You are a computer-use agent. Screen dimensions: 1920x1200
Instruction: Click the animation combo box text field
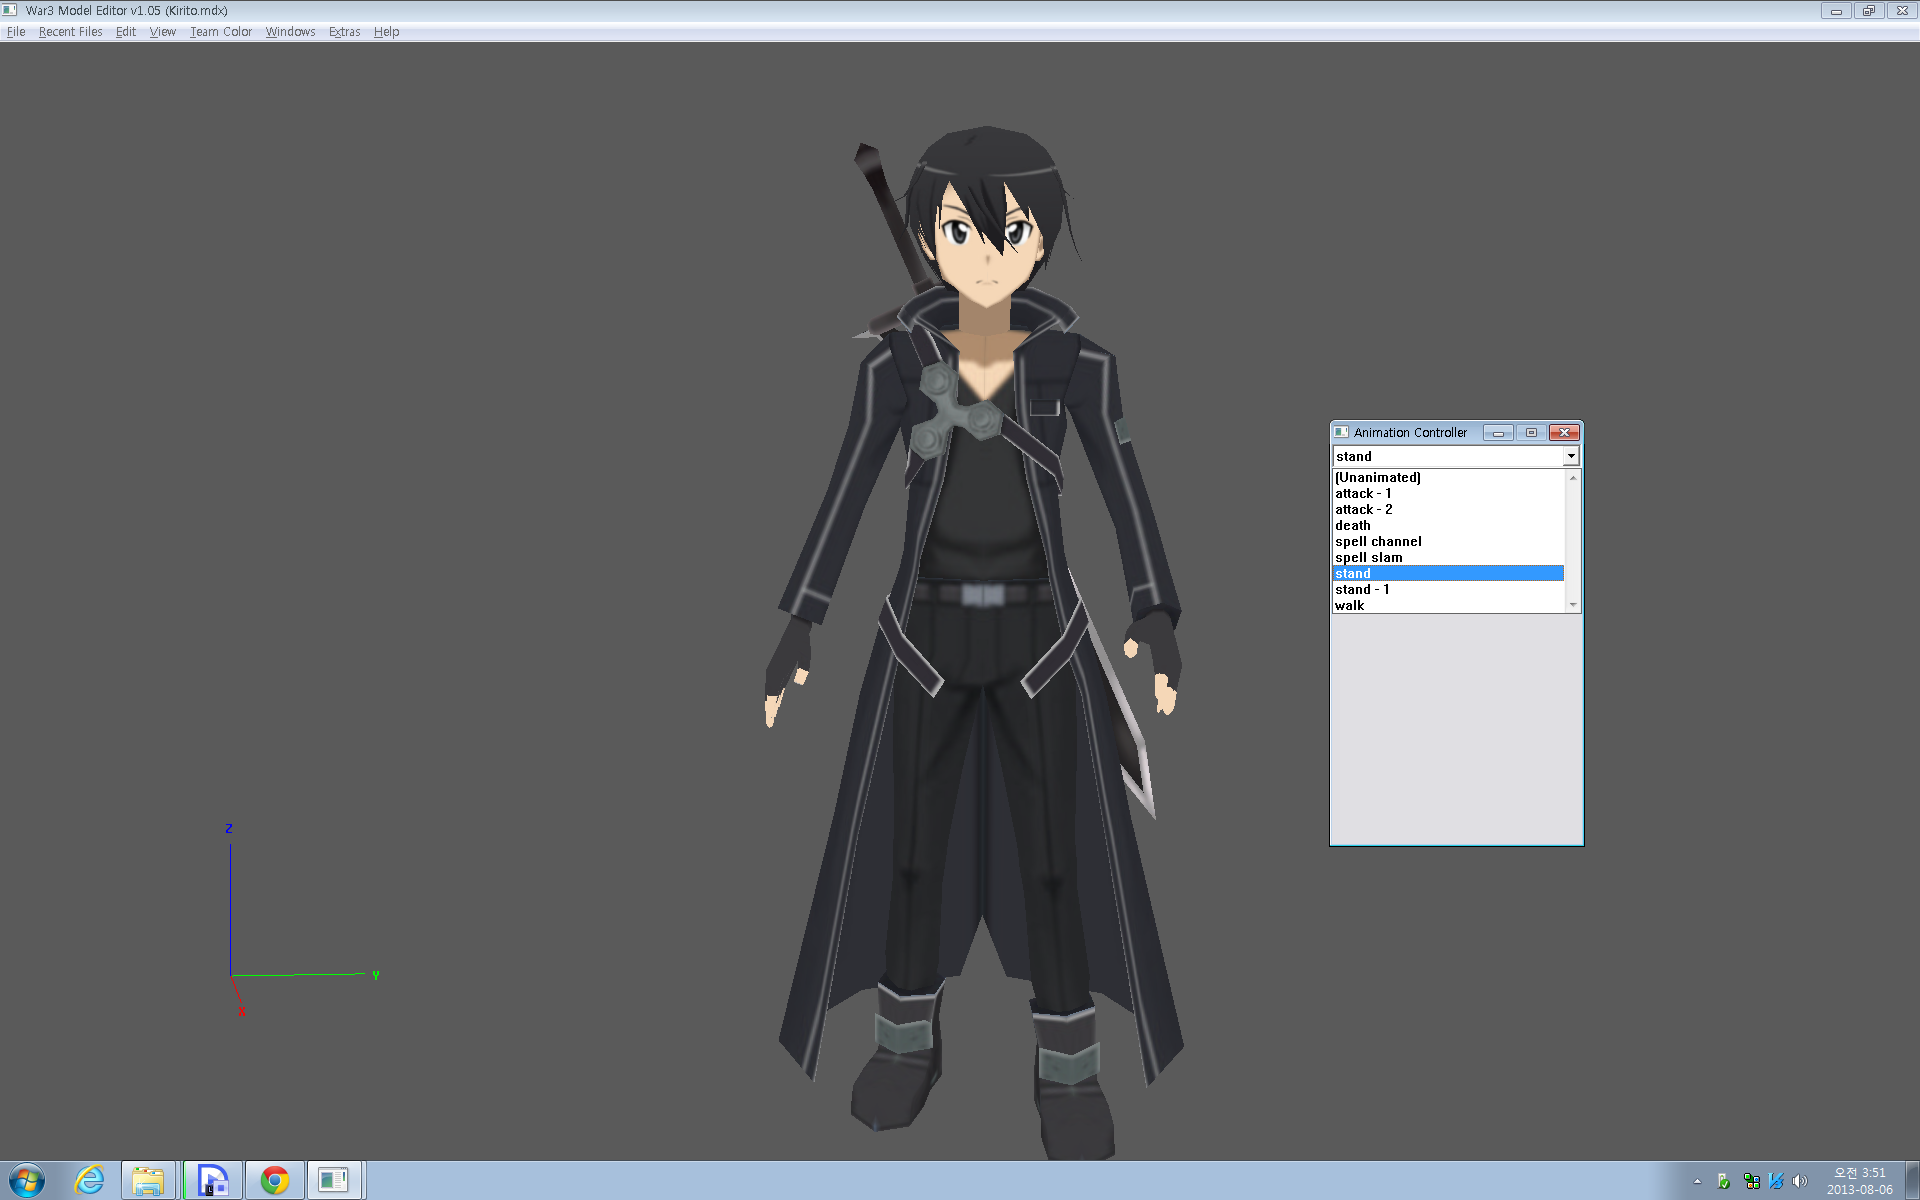(1448, 456)
